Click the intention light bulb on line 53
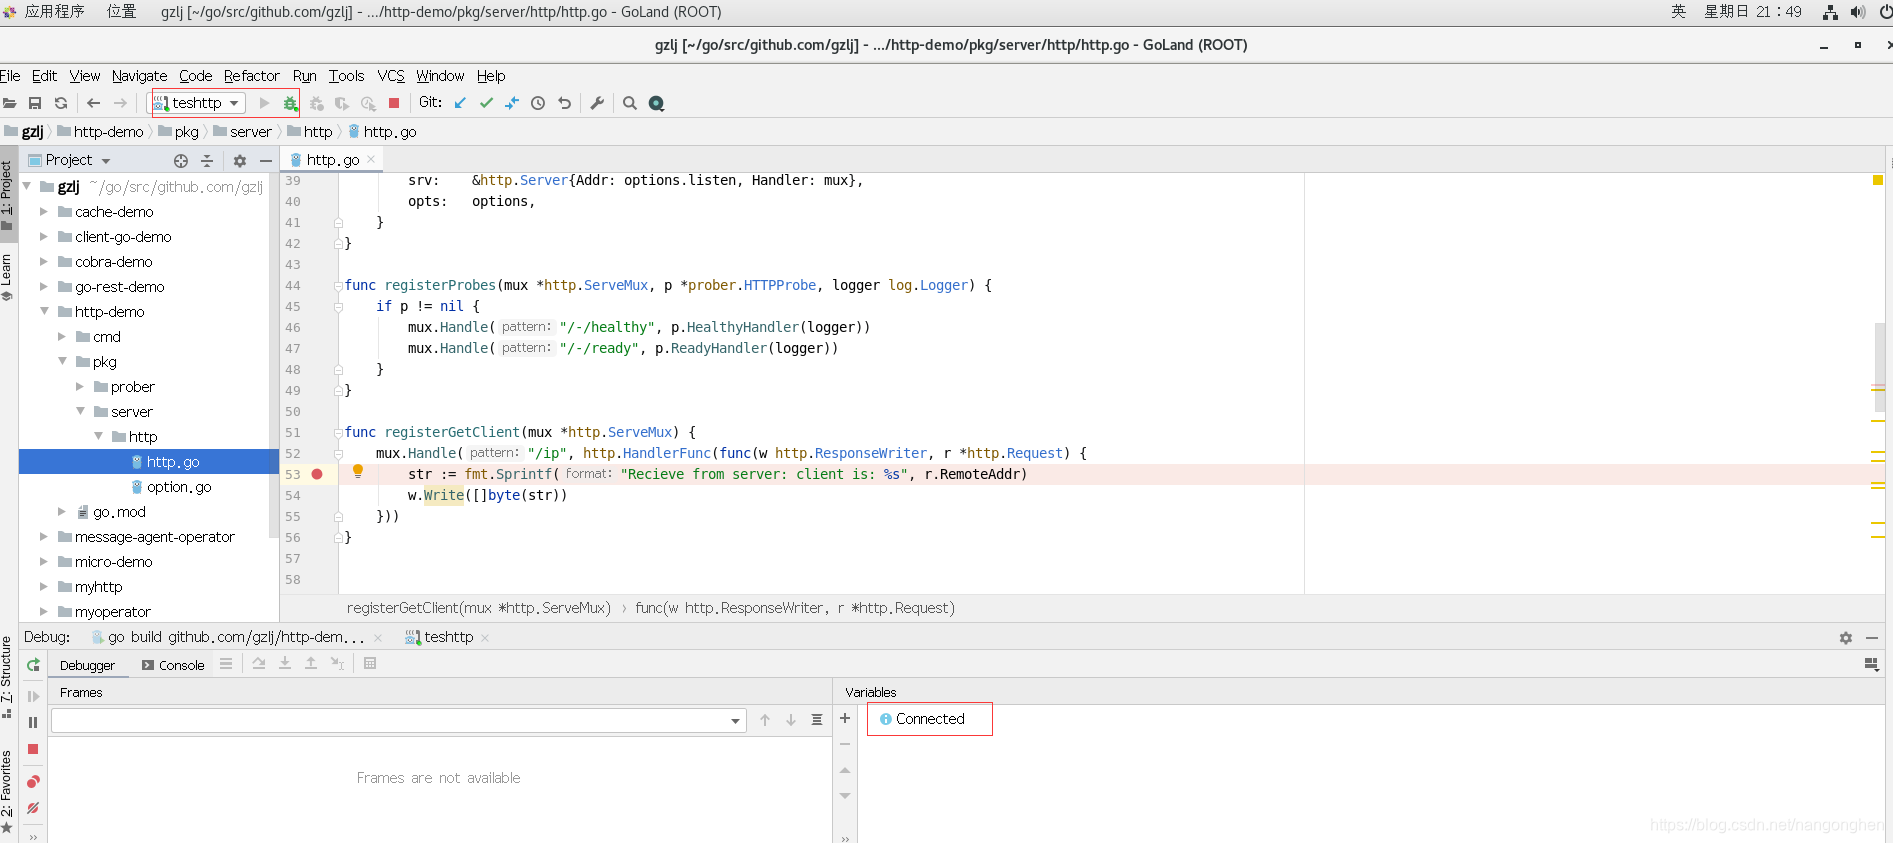 pyautogui.click(x=358, y=472)
